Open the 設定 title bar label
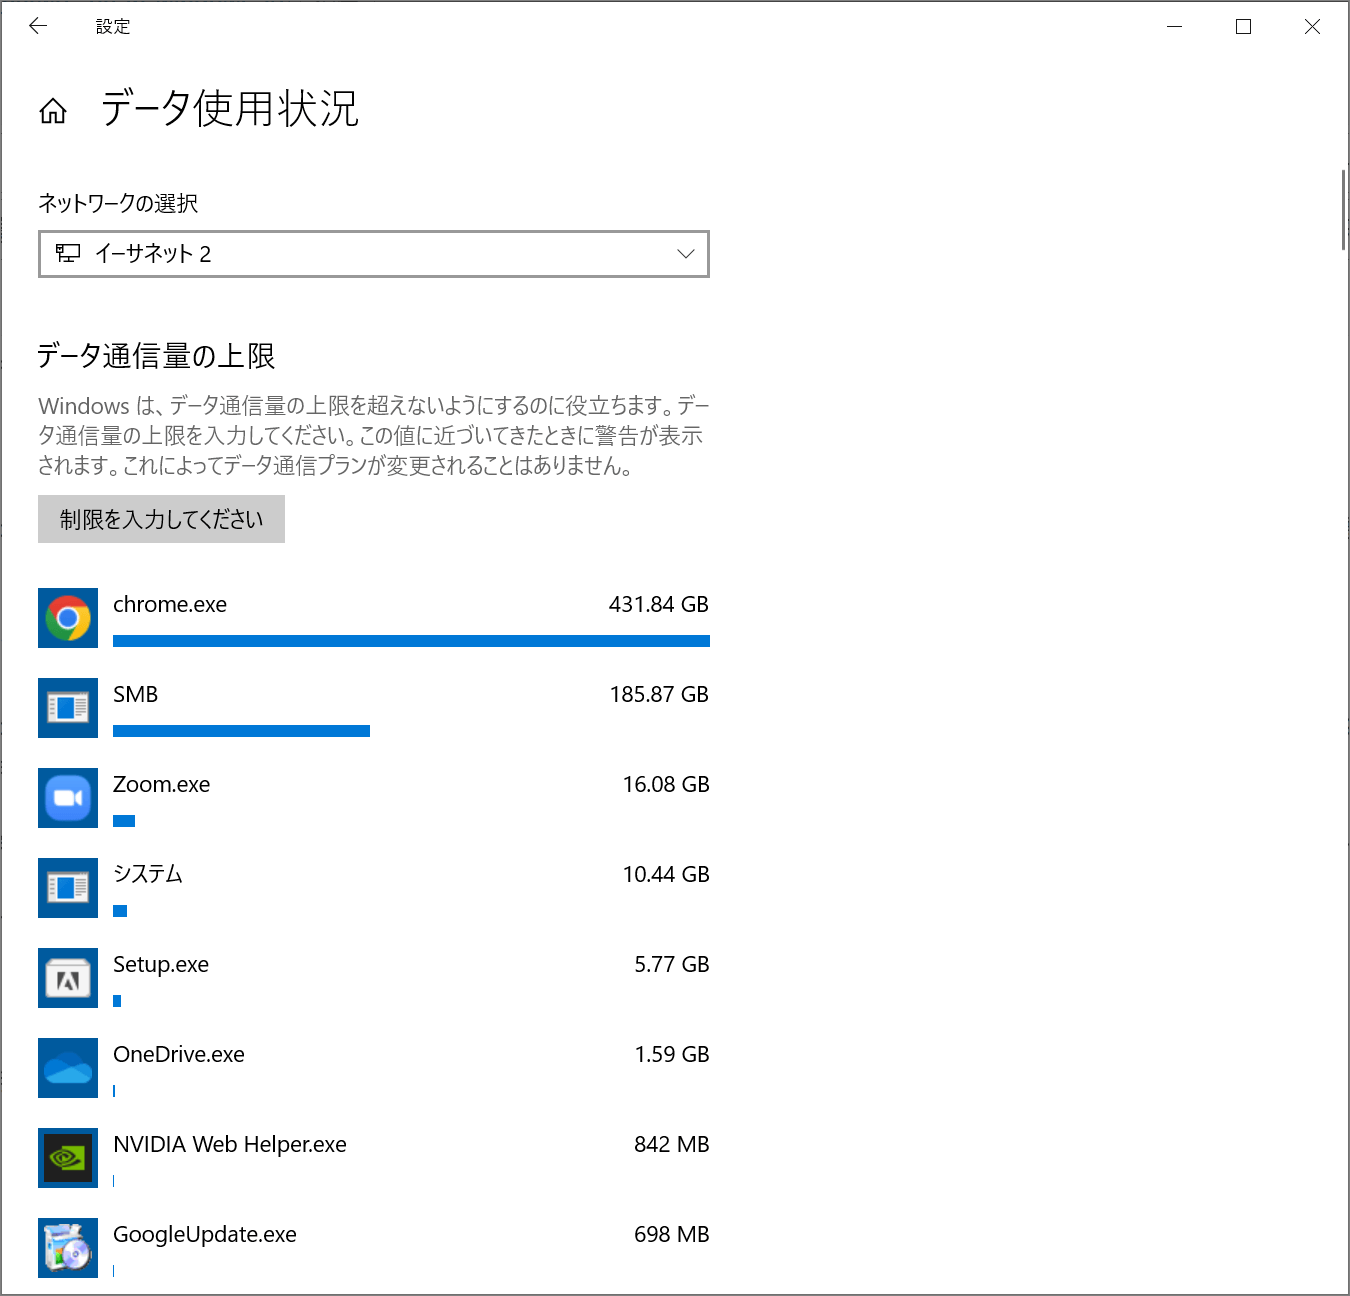Viewport: 1350px width, 1296px height. [x=113, y=26]
